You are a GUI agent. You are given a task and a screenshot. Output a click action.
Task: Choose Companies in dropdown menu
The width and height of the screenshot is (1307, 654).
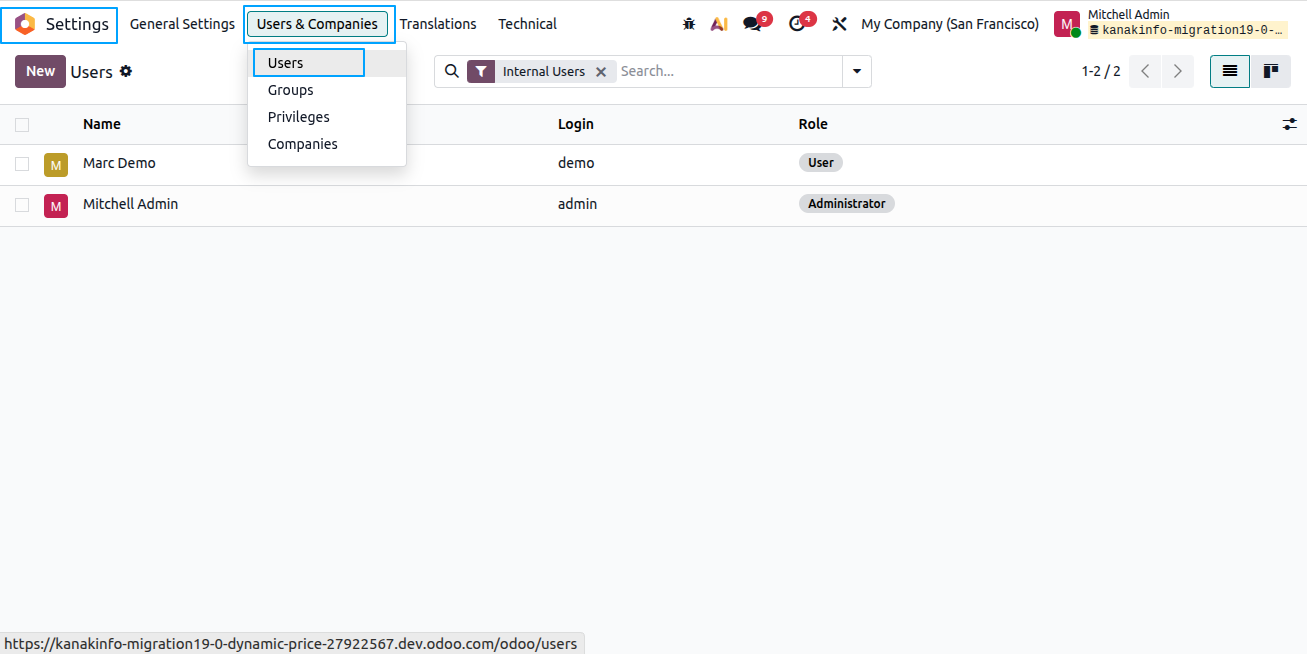(x=327, y=144)
